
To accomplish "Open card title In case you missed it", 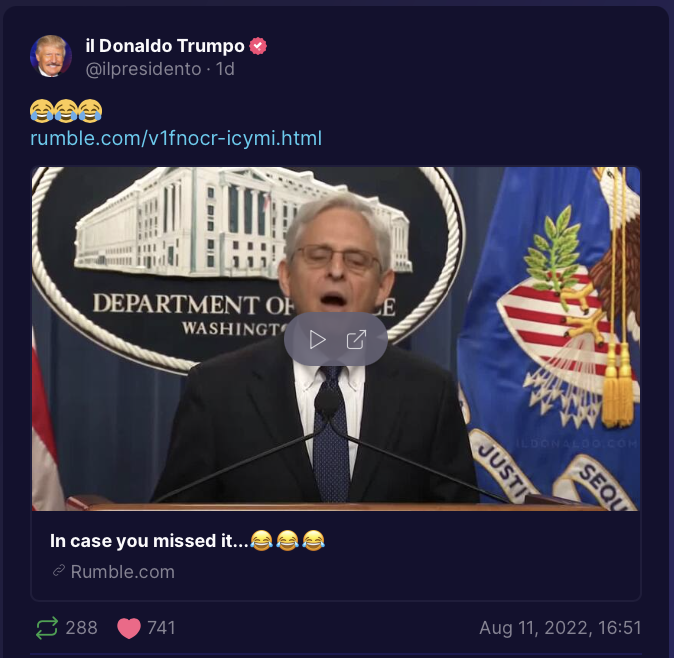I will 149,541.
